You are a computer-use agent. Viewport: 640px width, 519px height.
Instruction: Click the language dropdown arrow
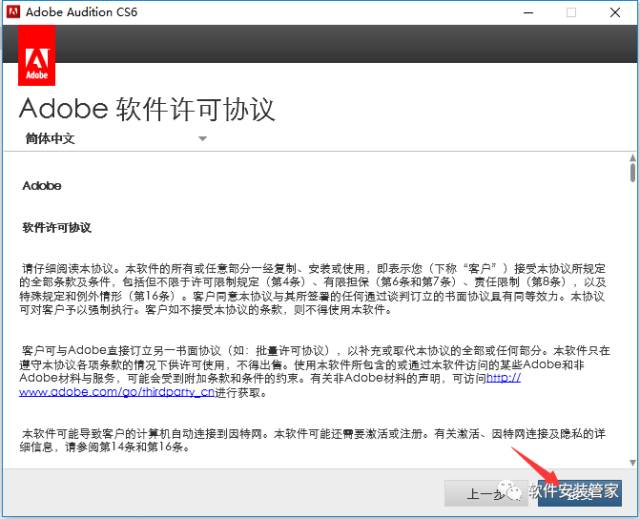[202, 138]
